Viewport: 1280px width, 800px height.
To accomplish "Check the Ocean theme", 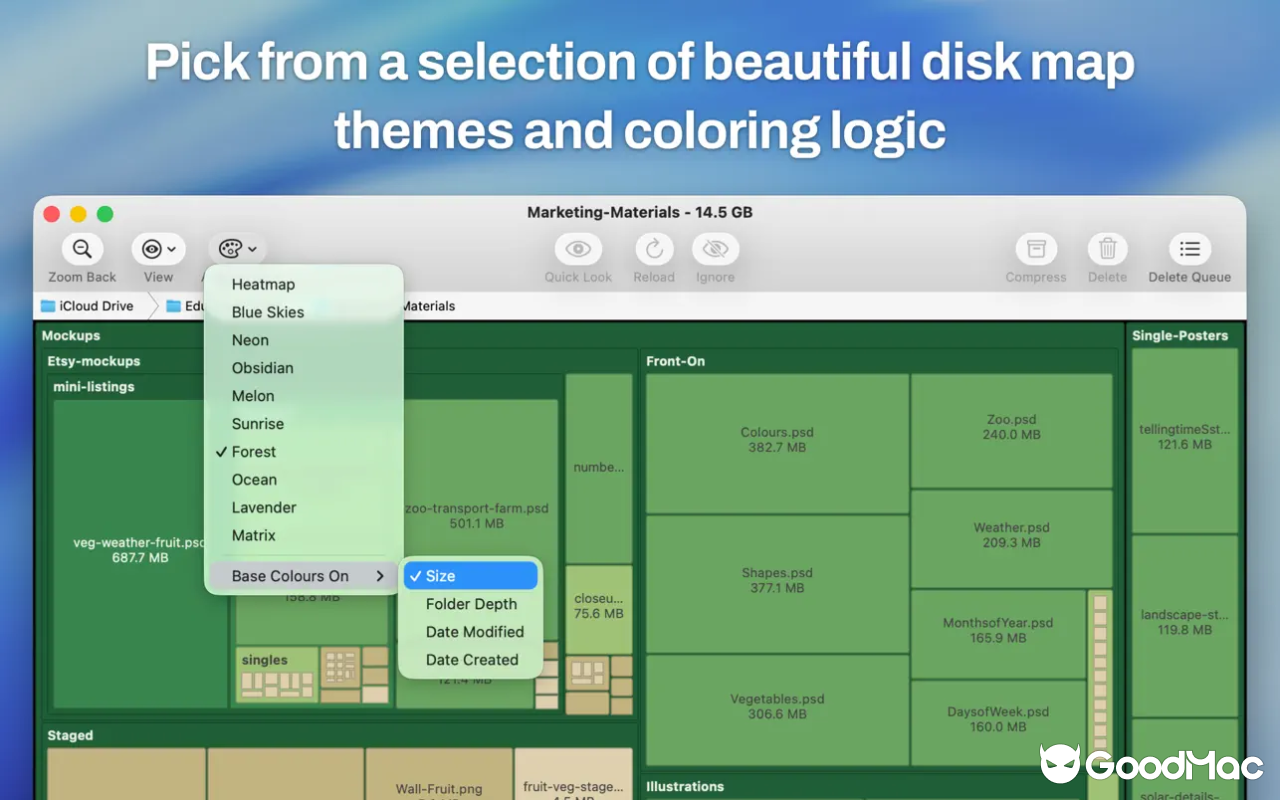I will pos(254,479).
